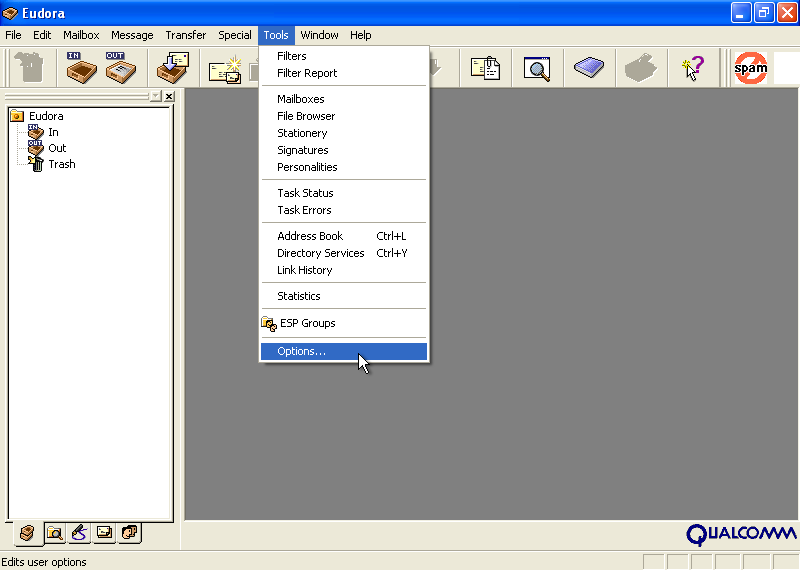Screen dimensions: 800x570
Task: Choose Filters from Tools menu
Action: (344, 56)
